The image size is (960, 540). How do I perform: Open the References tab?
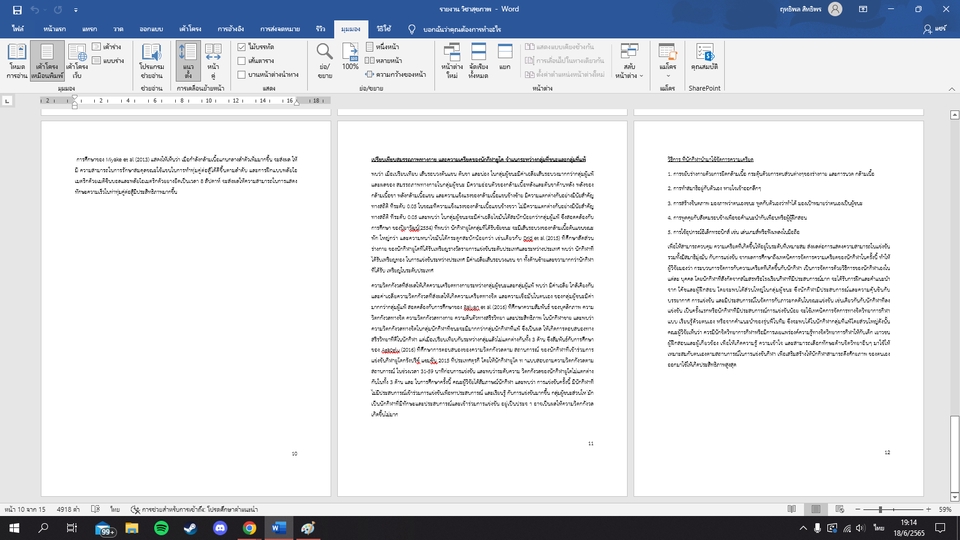click(231, 29)
